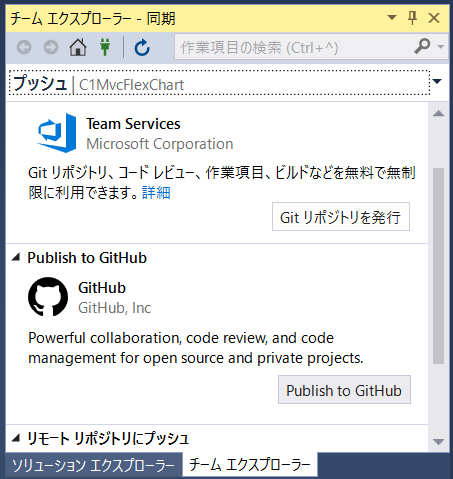The image size is (453, 479).
Task: Click the vertical scrollbar thumb
Action: [438, 266]
